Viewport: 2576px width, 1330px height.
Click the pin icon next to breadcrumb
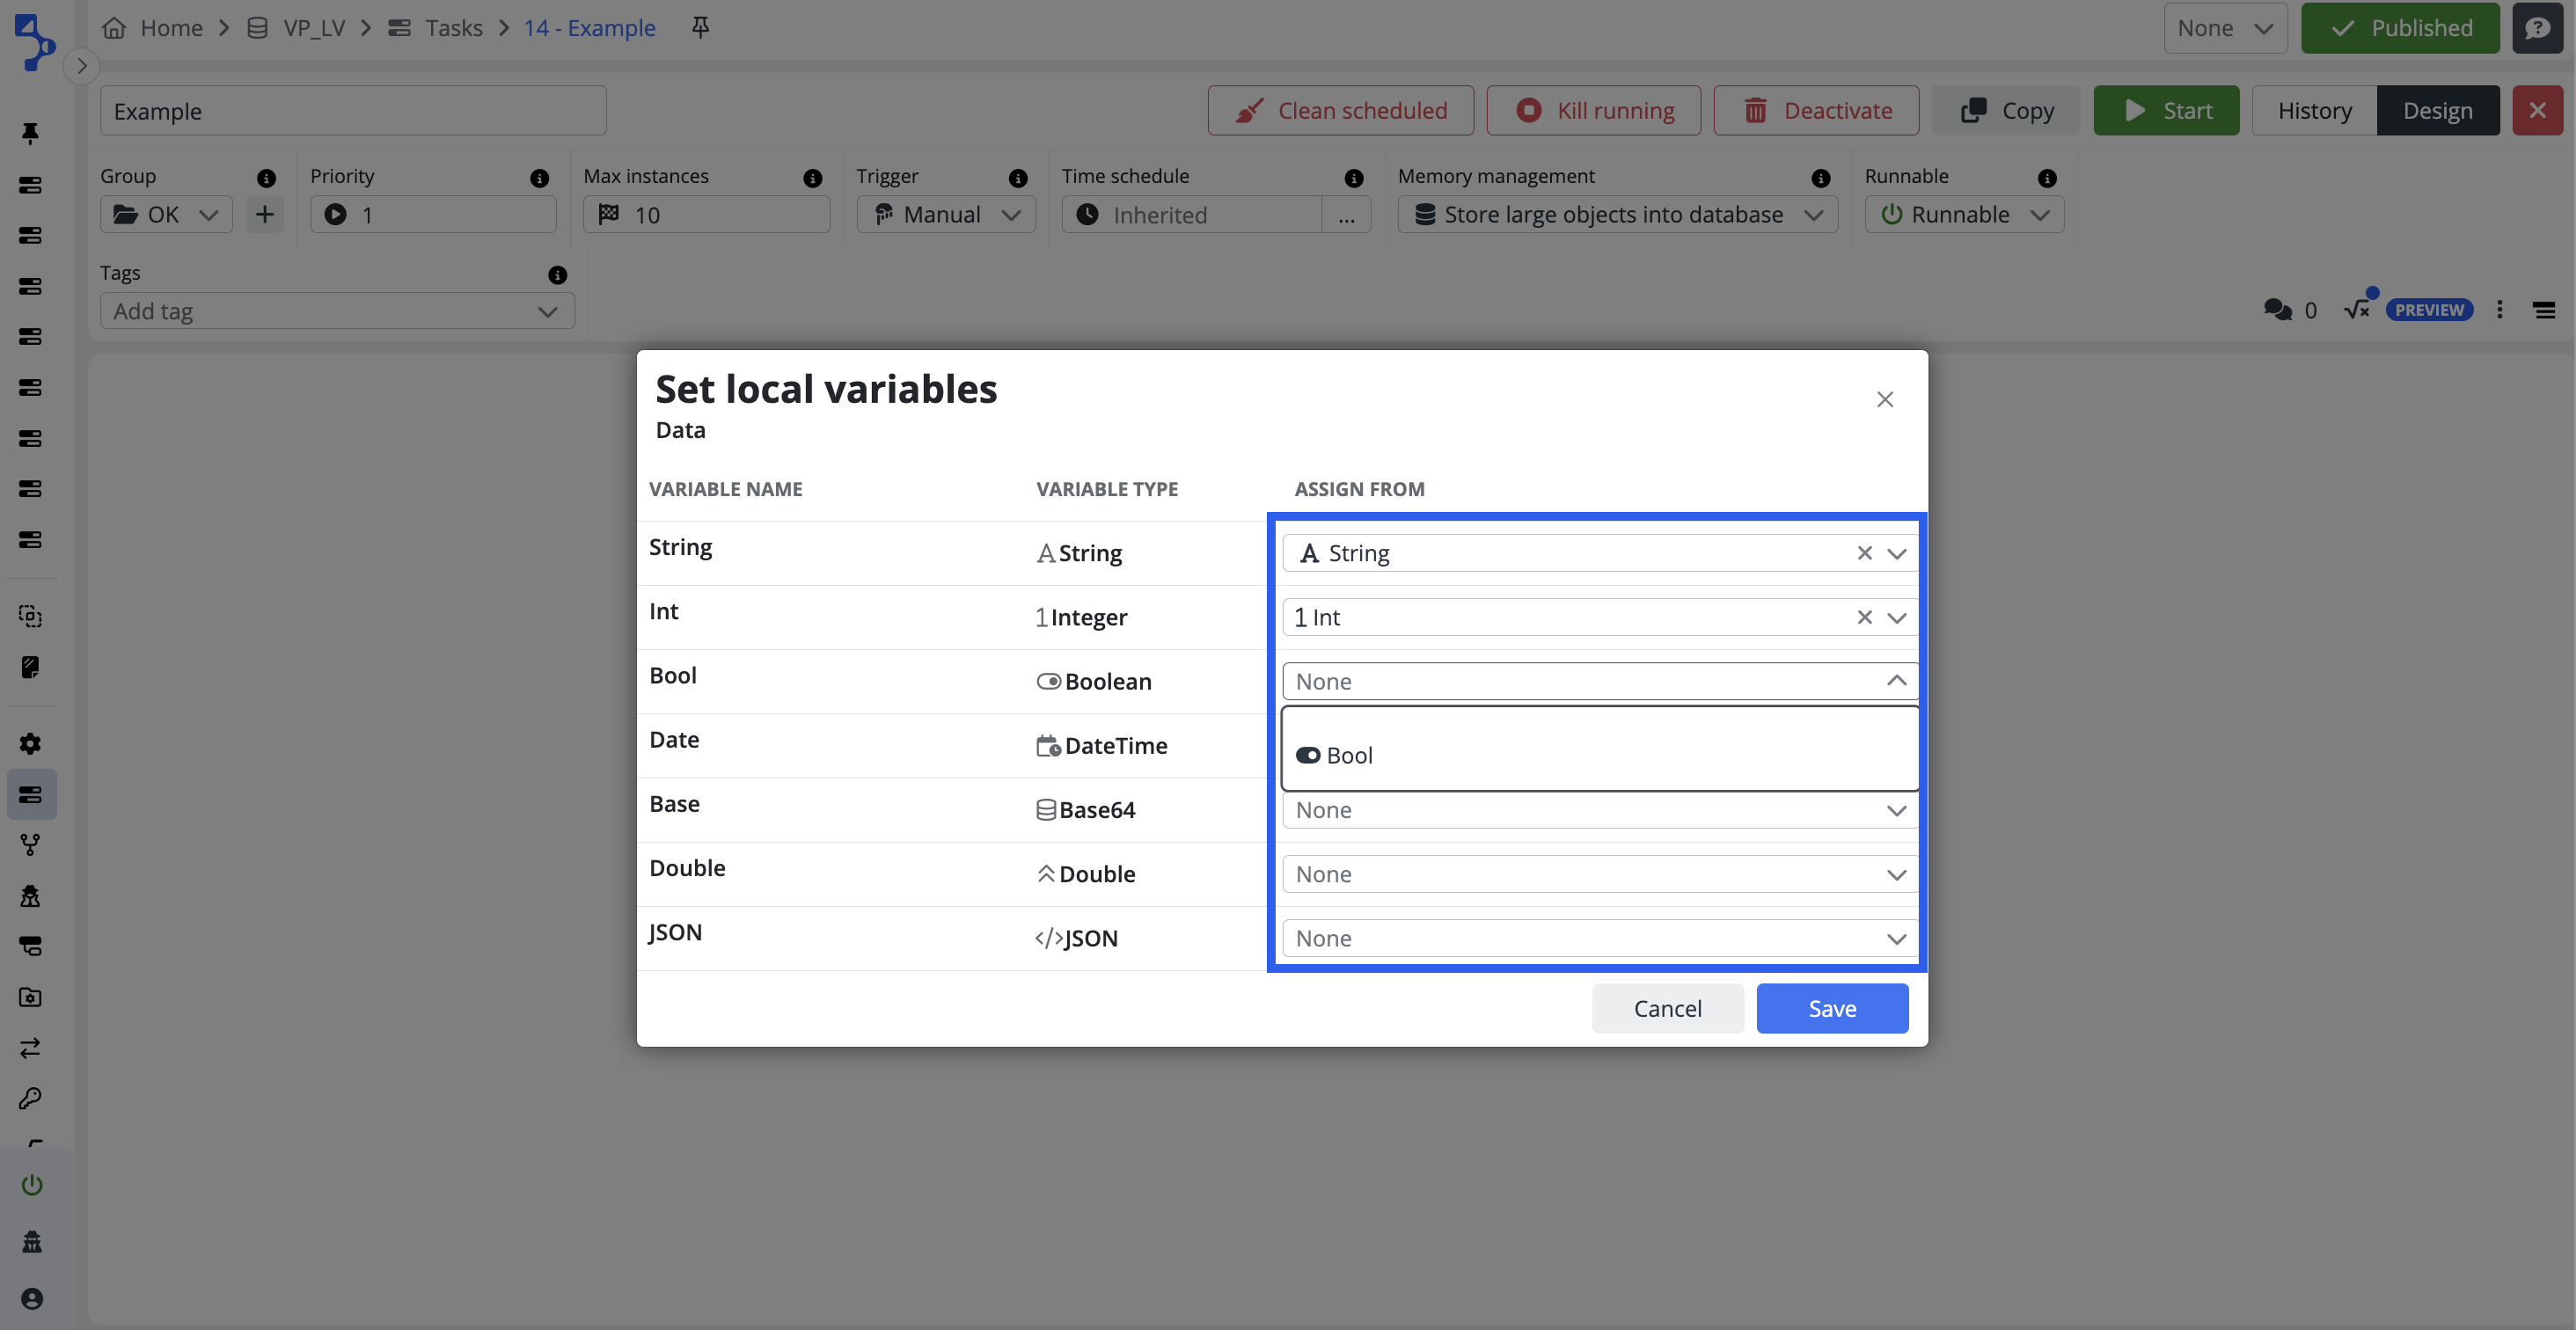[x=700, y=27]
